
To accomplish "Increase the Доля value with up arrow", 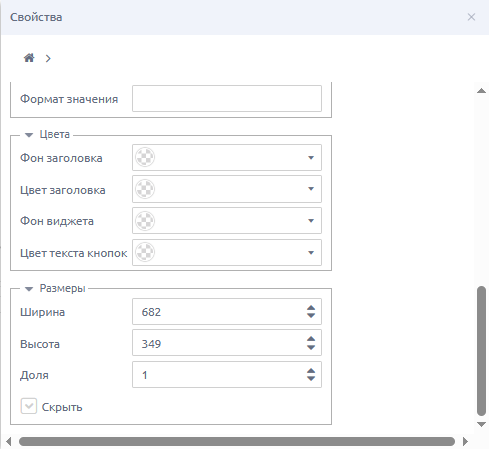I will point(311,371).
